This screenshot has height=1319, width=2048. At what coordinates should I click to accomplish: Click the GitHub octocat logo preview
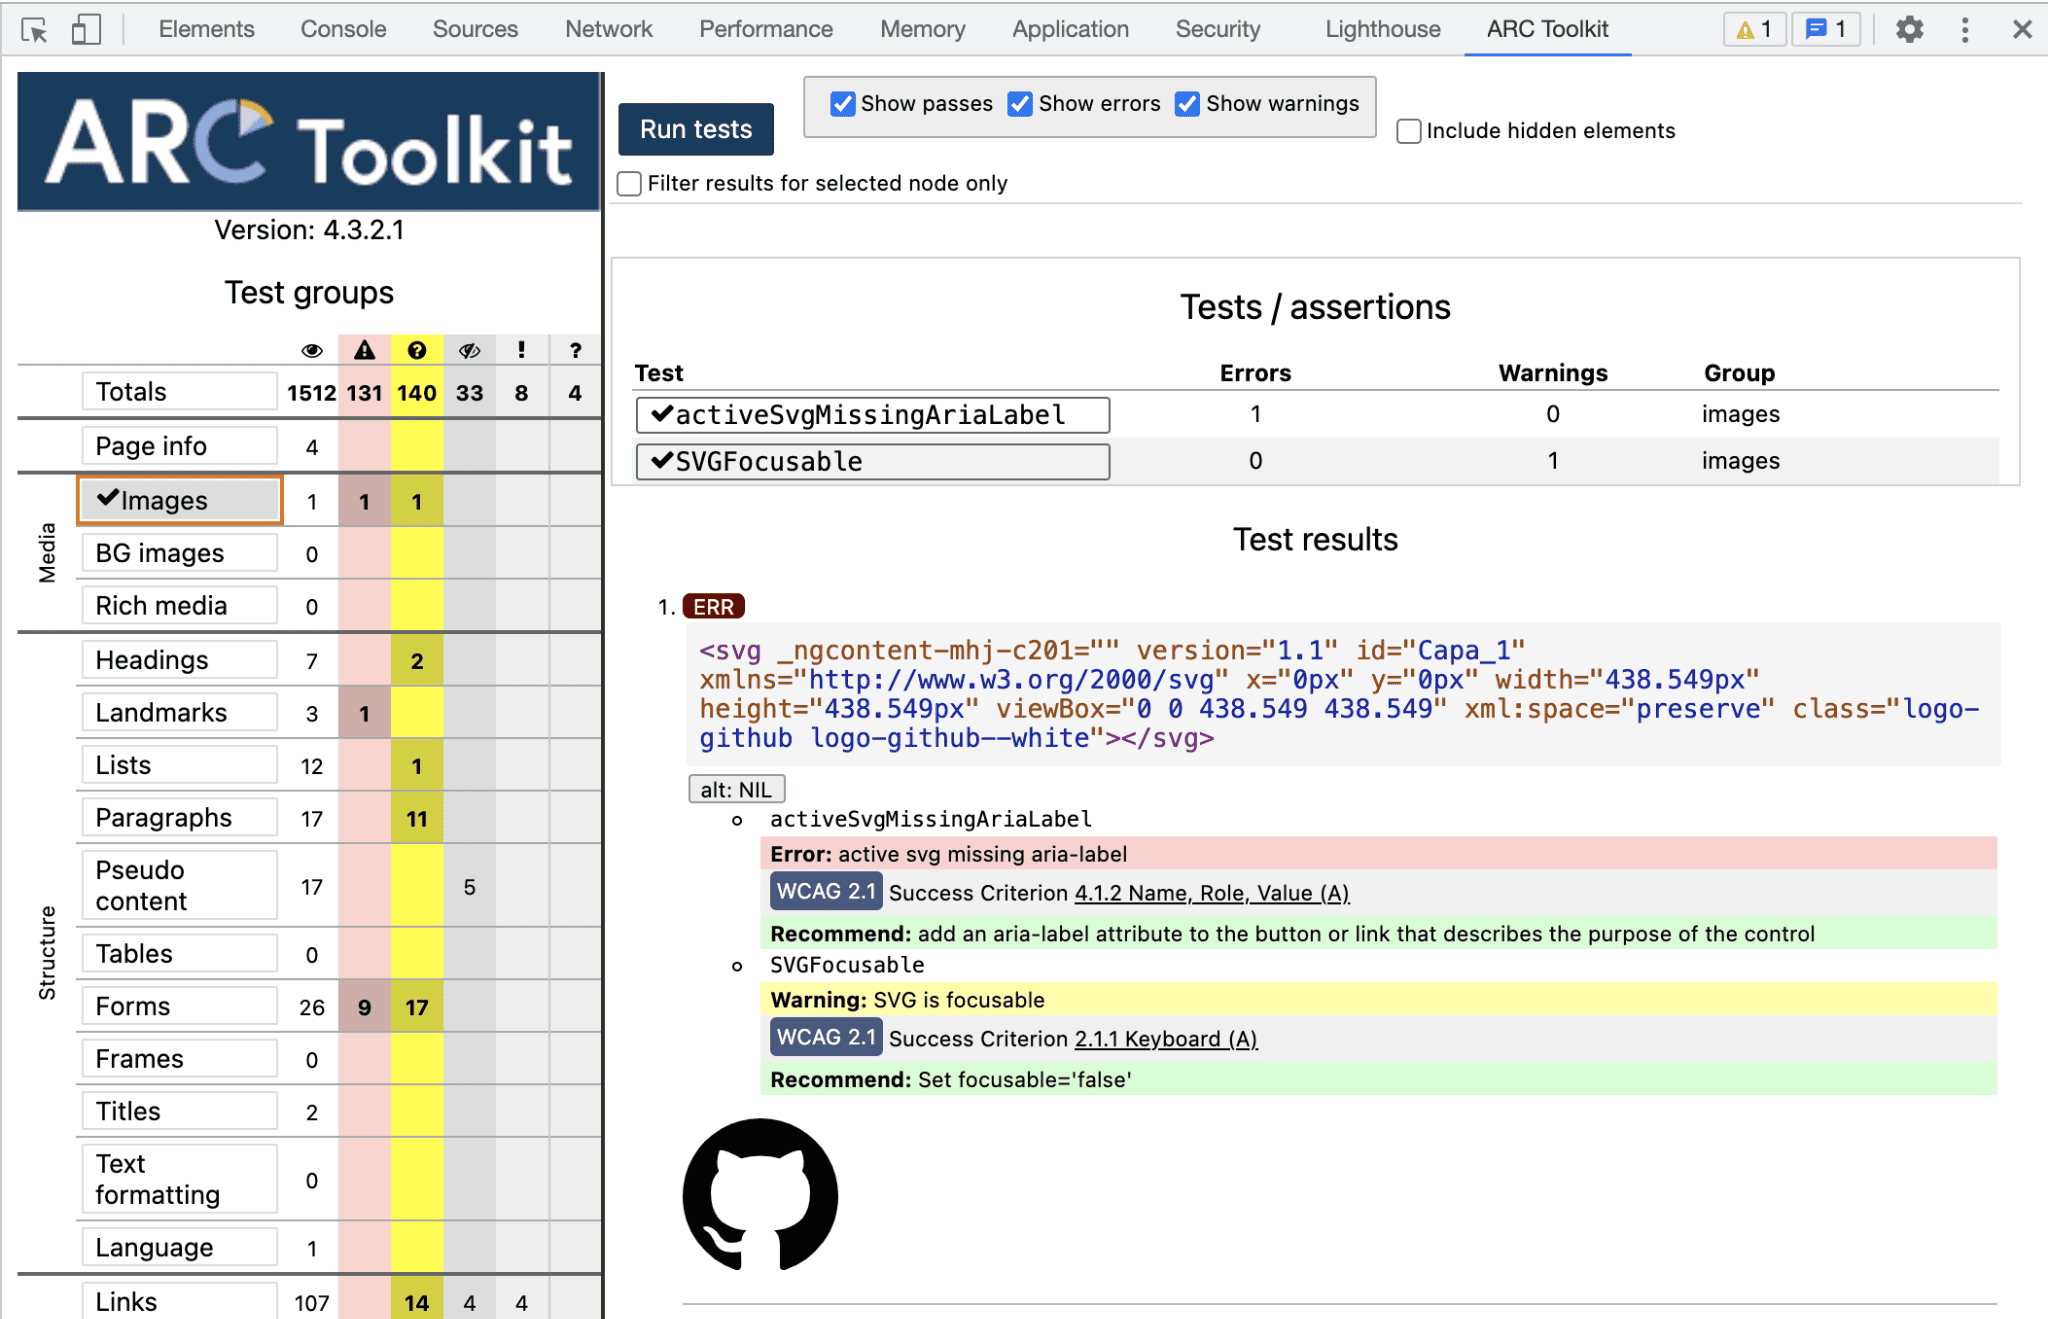point(760,1195)
